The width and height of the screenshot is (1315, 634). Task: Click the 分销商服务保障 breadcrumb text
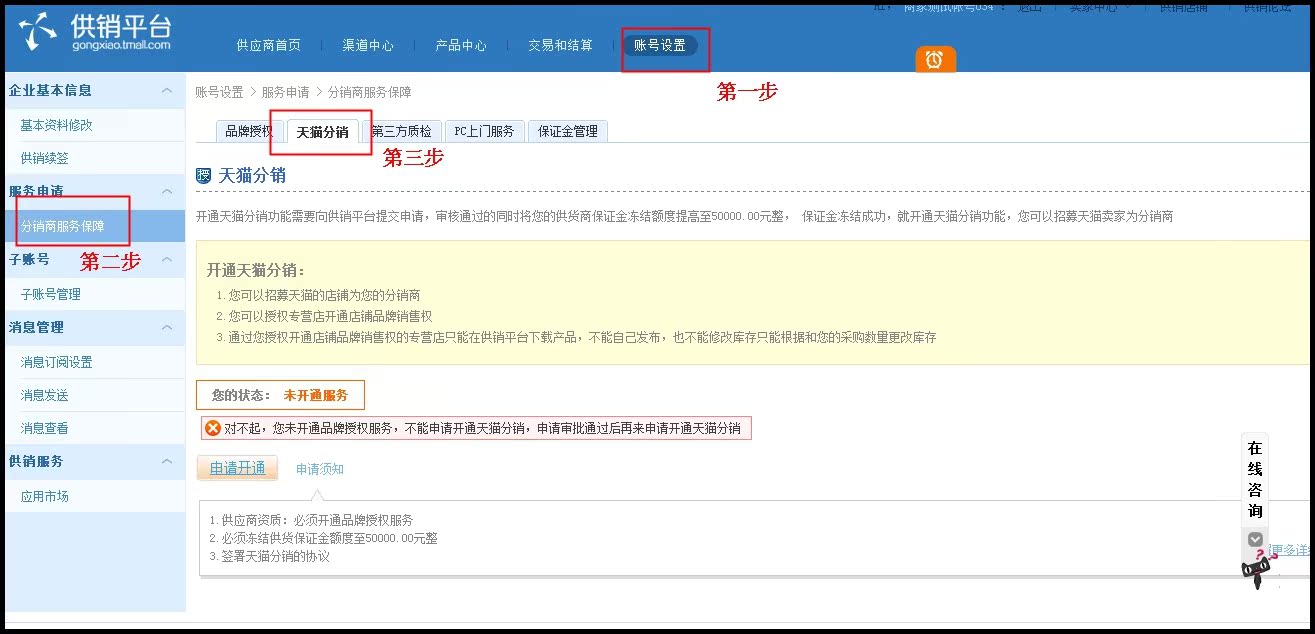click(370, 92)
